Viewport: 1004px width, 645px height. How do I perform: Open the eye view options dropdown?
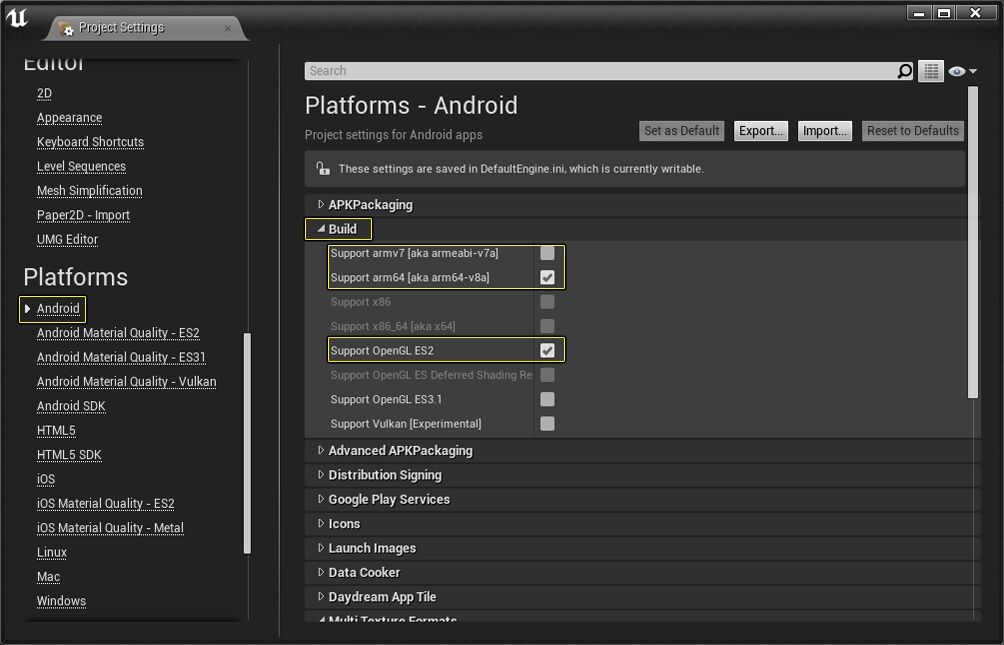pos(962,71)
